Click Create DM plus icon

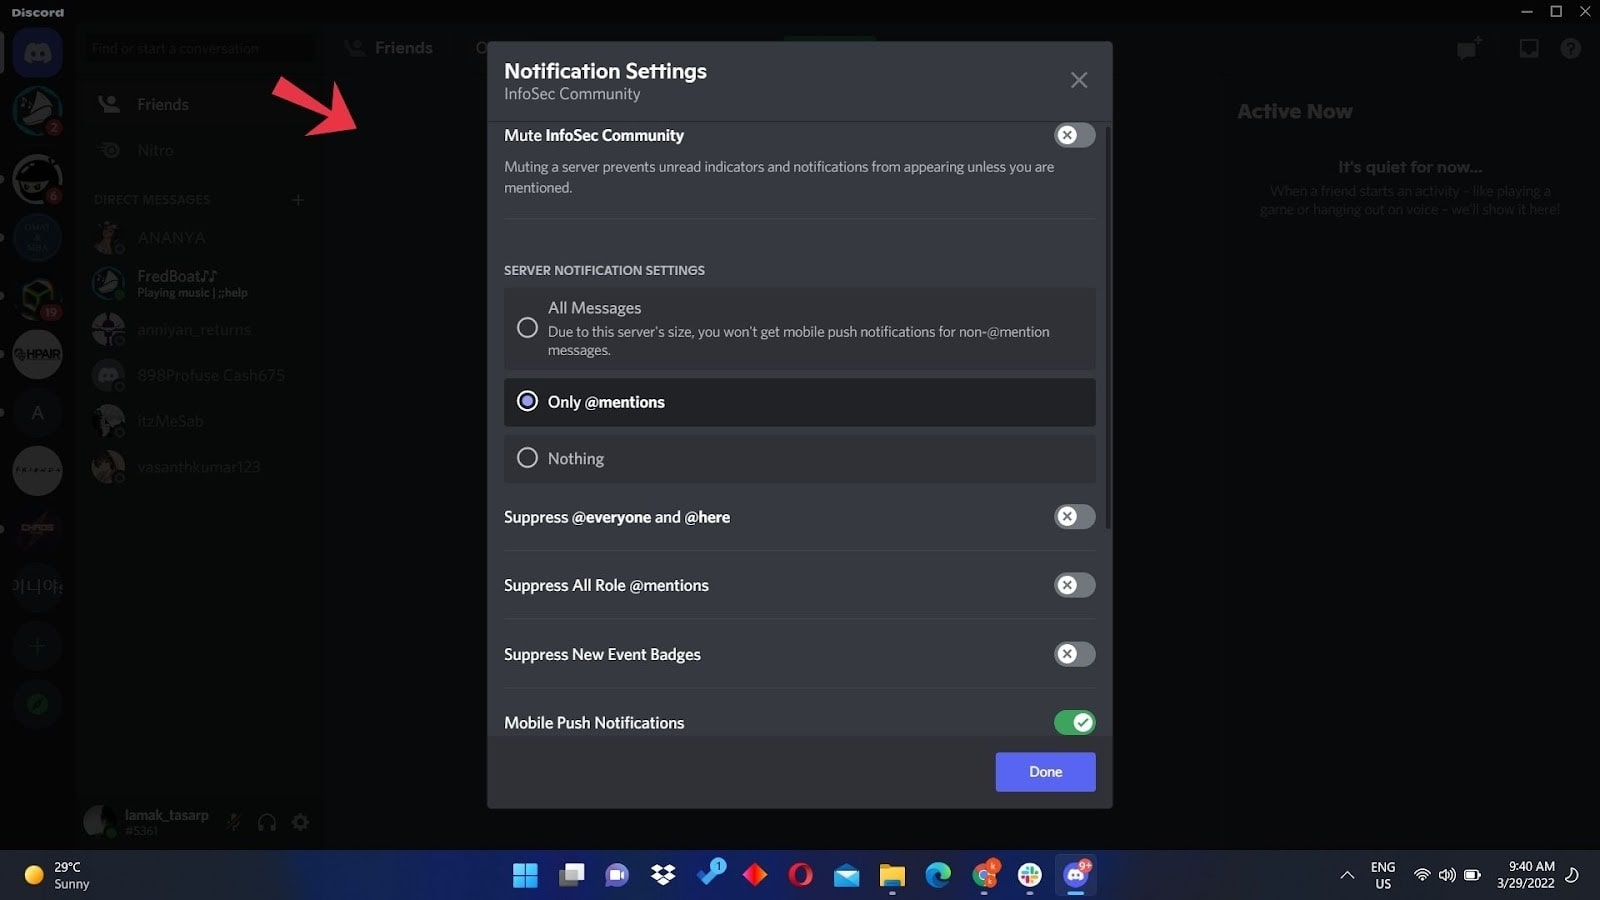(x=297, y=200)
